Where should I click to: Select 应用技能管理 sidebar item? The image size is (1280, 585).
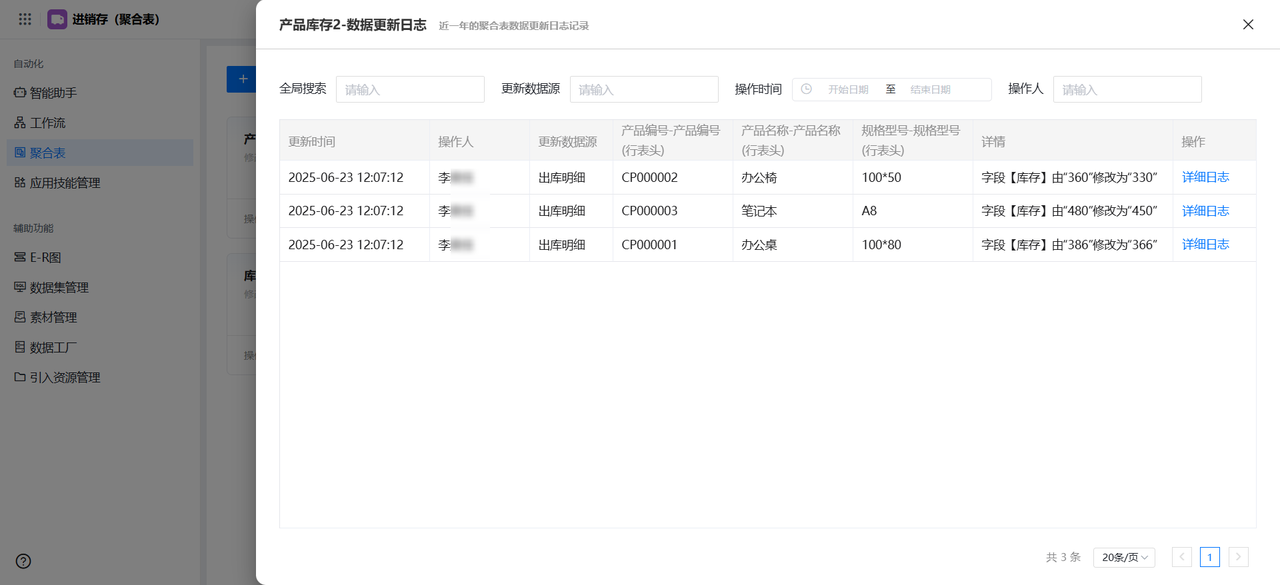click(64, 183)
